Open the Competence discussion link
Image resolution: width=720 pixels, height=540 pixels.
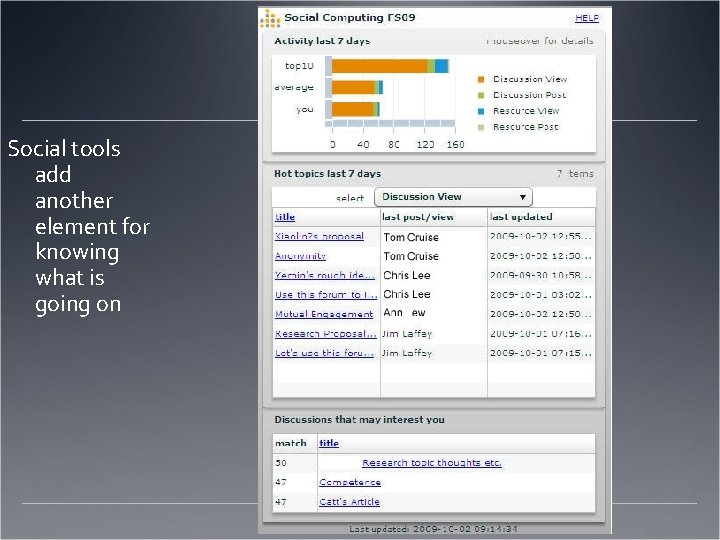pyautogui.click(x=350, y=482)
